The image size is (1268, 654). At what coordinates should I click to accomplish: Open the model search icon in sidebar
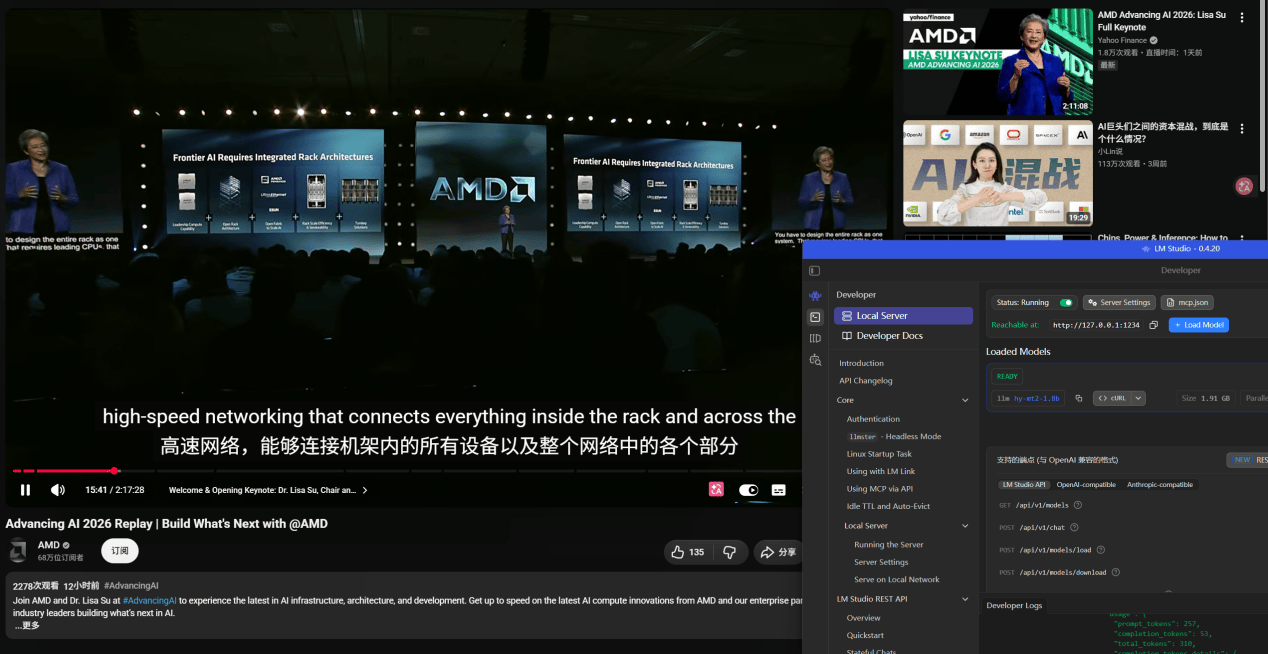point(815,360)
